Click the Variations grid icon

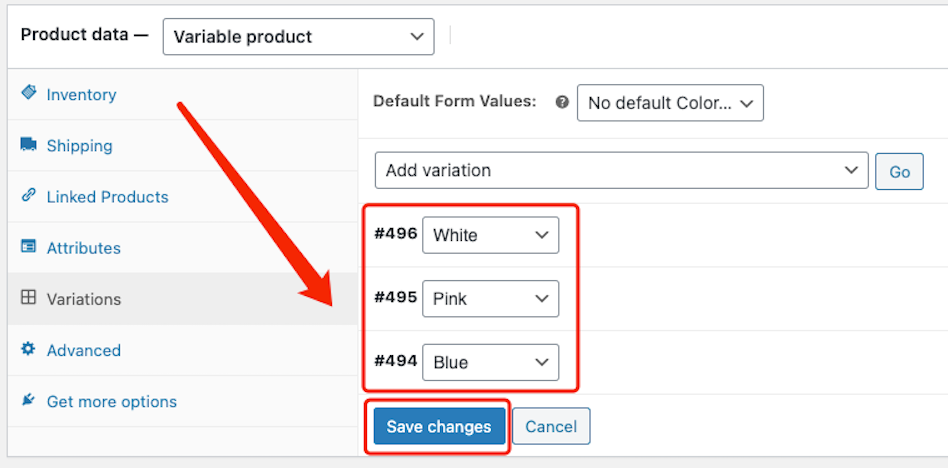click(28, 298)
